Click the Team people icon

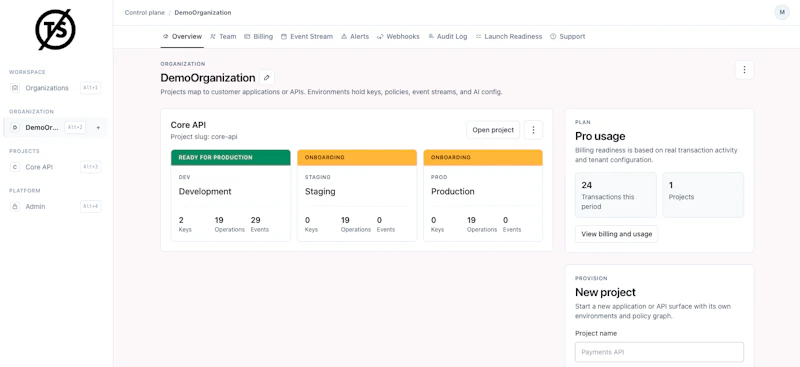tap(213, 37)
